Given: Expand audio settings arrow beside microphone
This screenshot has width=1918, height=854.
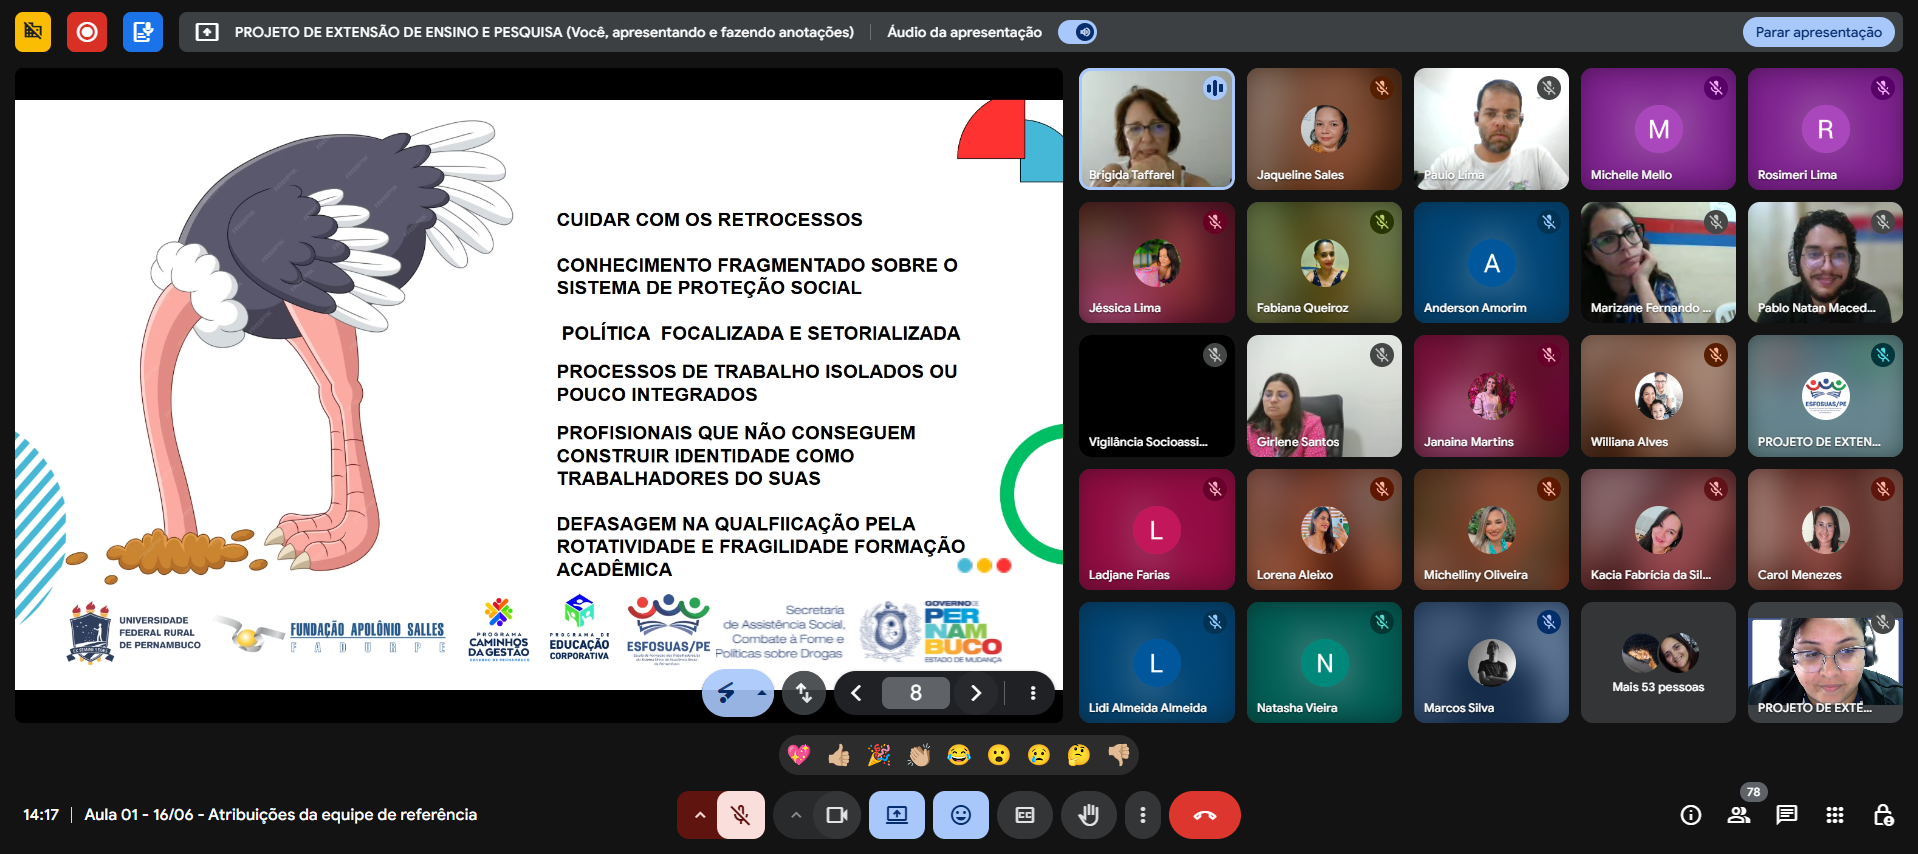Looking at the screenshot, I should (699, 815).
